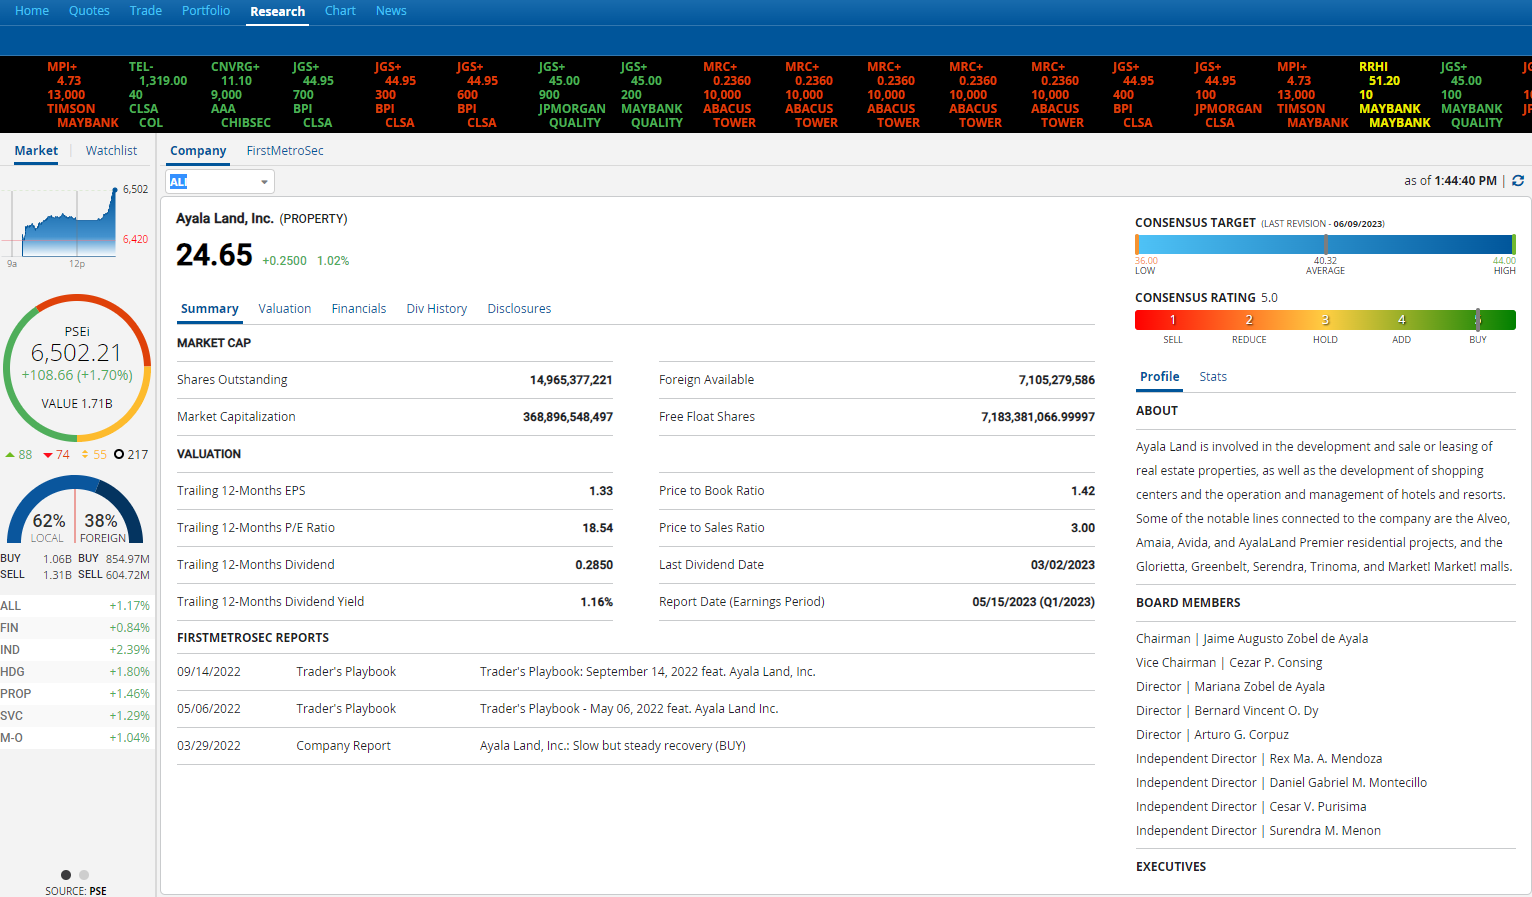
Task: Open the stock symbol dropdown arrow
Action: pyautogui.click(x=264, y=182)
